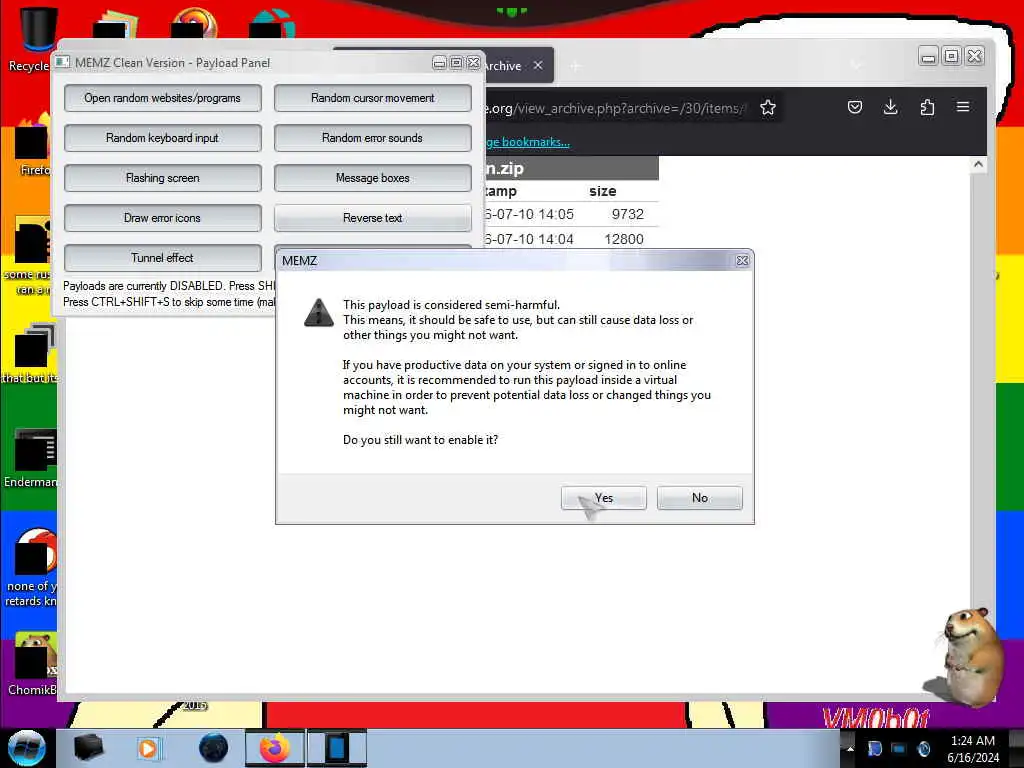Image resolution: width=1024 pixels, height=768 pixels.
Task: Select the 9732 size value
Action: (628, 214)
